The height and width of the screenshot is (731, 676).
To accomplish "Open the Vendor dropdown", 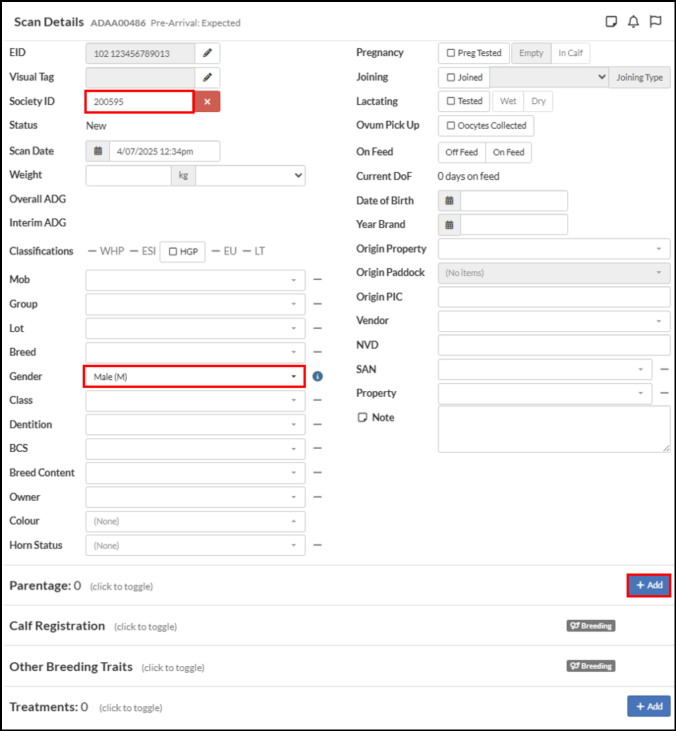I will click(x=554, y=321).
